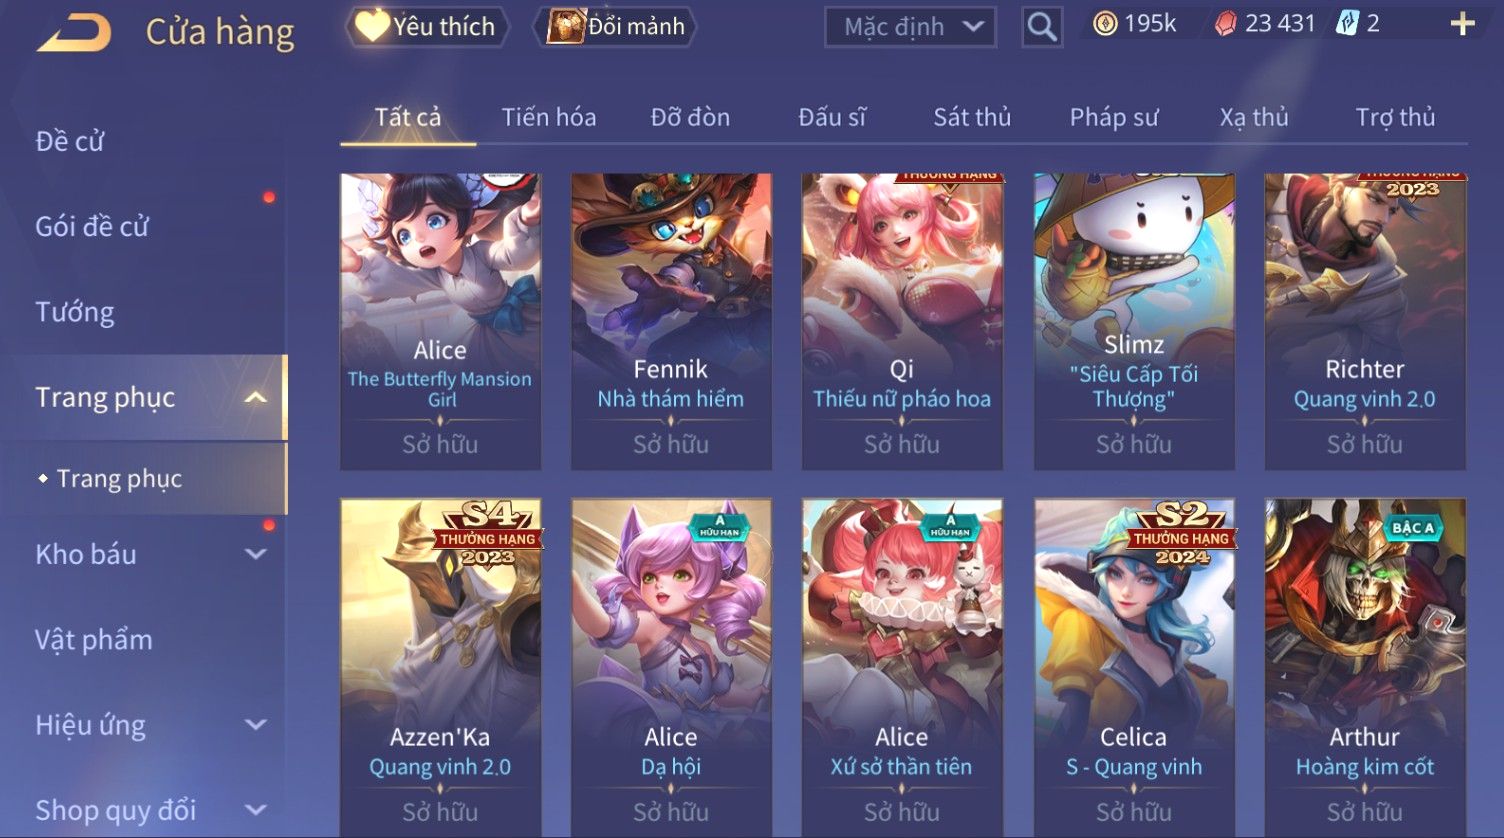Switch to the Sát thủ tab
This screenshot has width=1504, height=838.
(x=972, y=117)
